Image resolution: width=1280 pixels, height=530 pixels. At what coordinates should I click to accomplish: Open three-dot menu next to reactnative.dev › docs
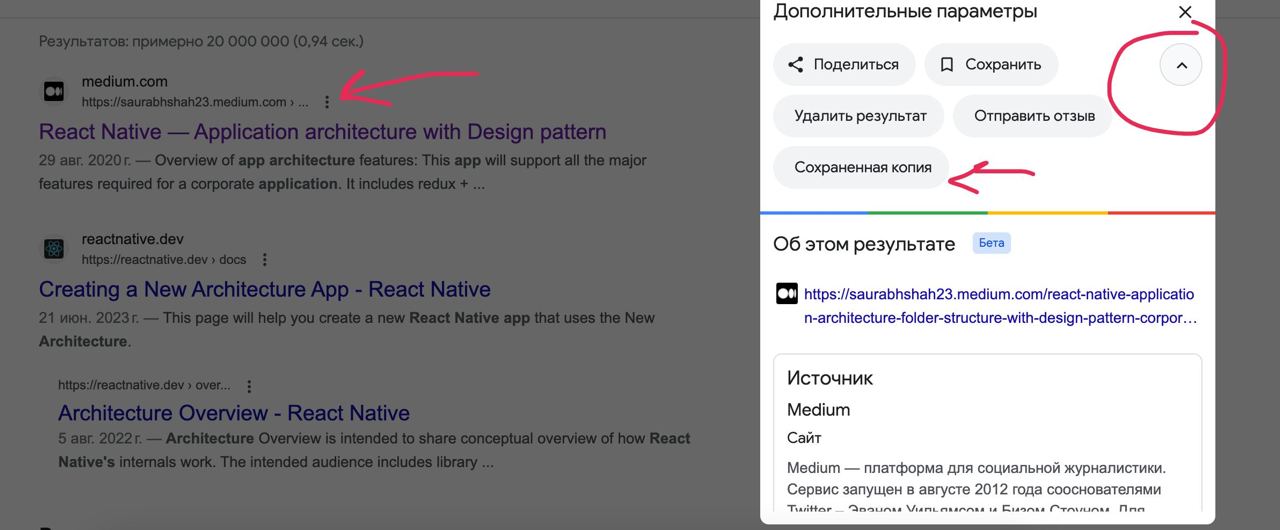(x=265, y=260)
